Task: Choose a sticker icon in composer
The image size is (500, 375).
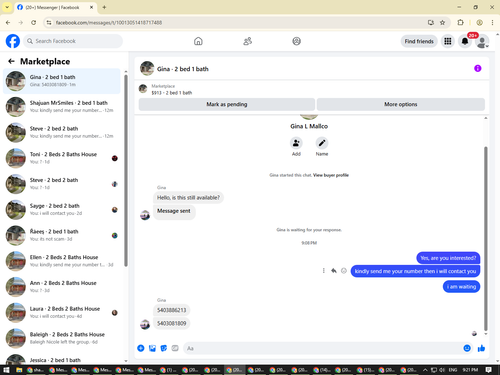Action: point(164,348)
